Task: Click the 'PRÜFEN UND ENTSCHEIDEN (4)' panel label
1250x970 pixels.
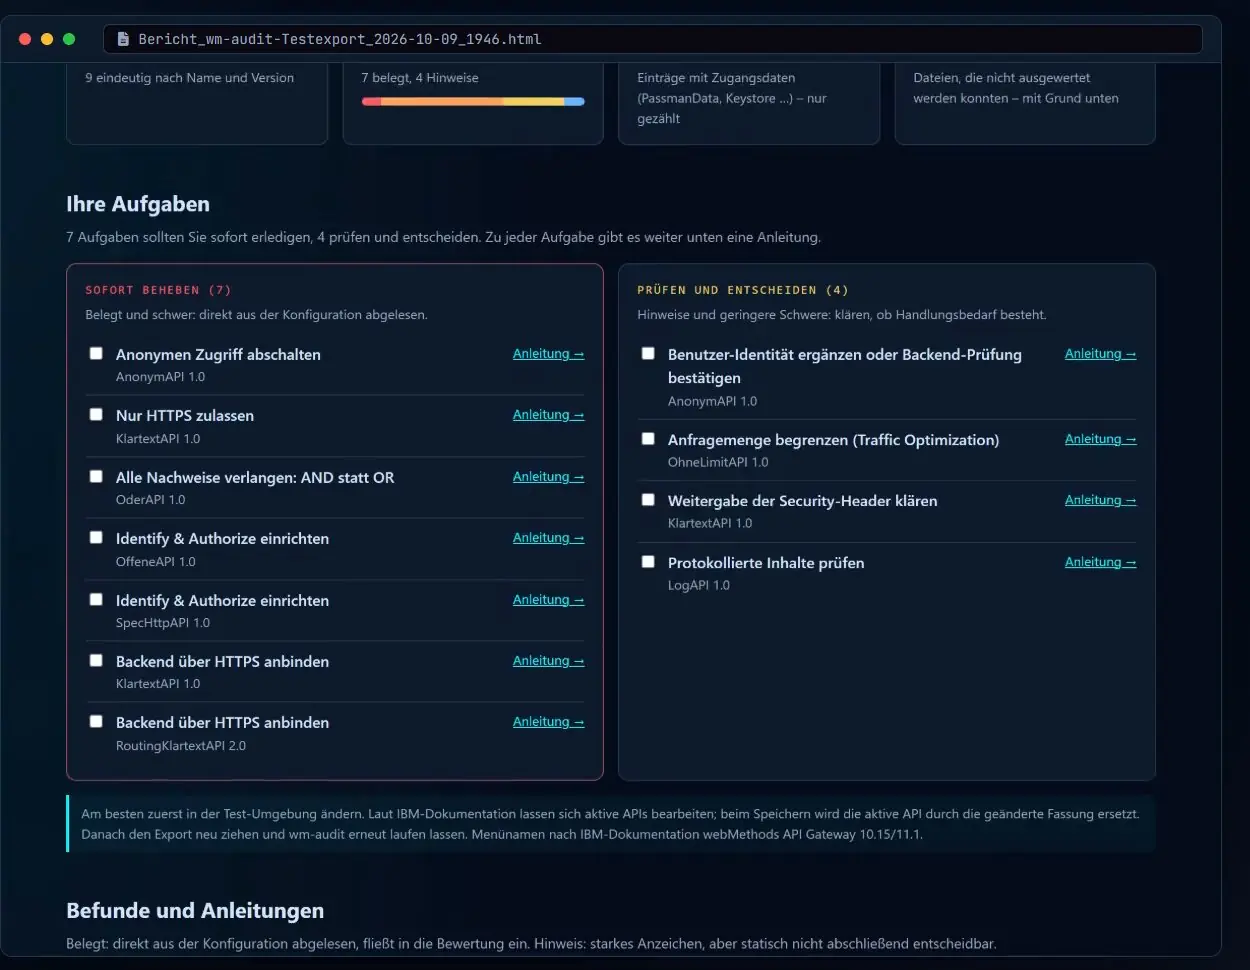Action: pos(743,290)
